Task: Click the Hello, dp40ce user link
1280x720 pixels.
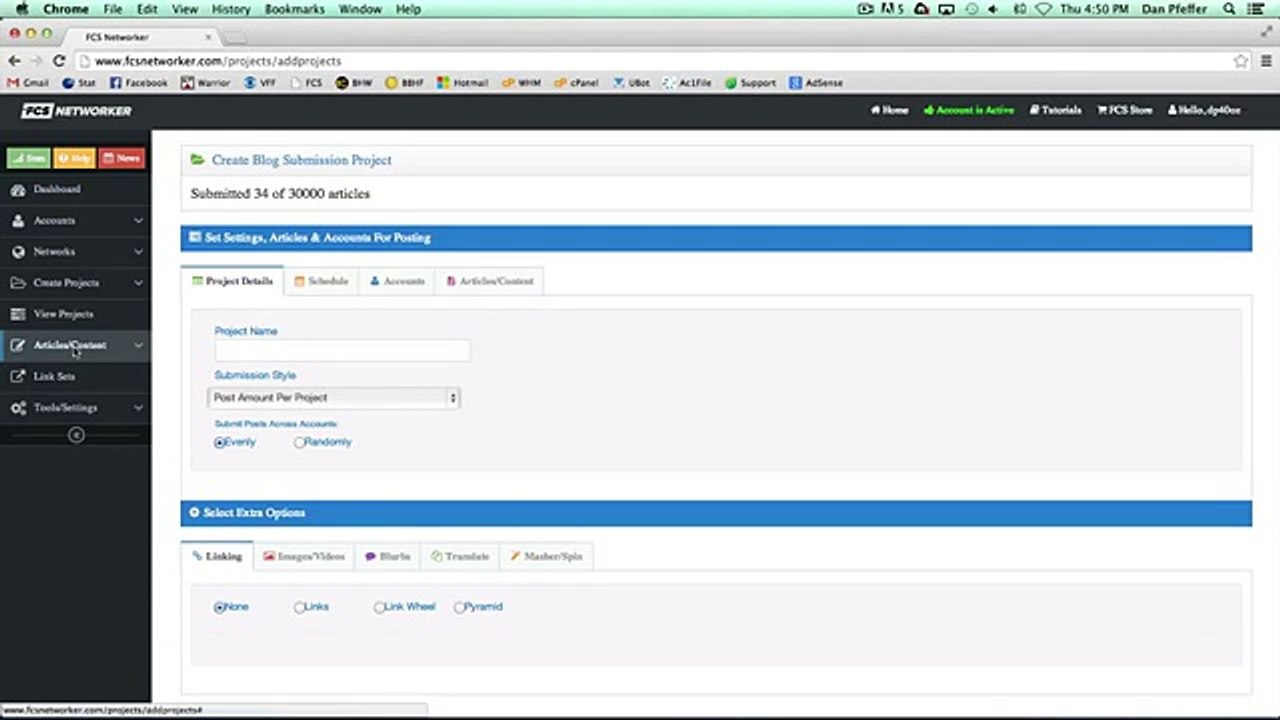Action: pos(1204,110)
